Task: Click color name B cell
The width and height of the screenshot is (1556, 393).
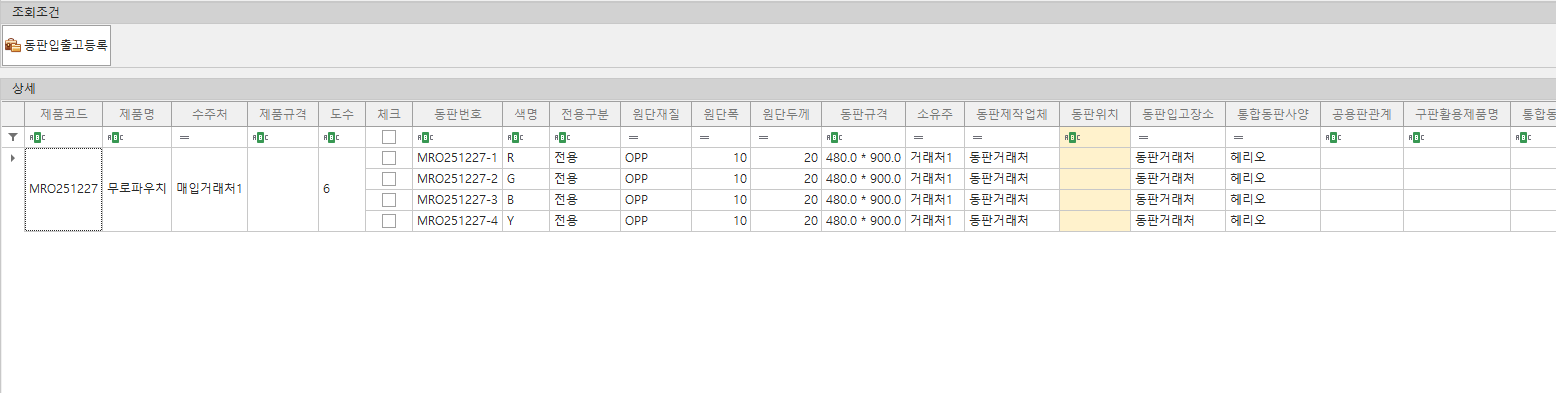Action: [526, 200]
